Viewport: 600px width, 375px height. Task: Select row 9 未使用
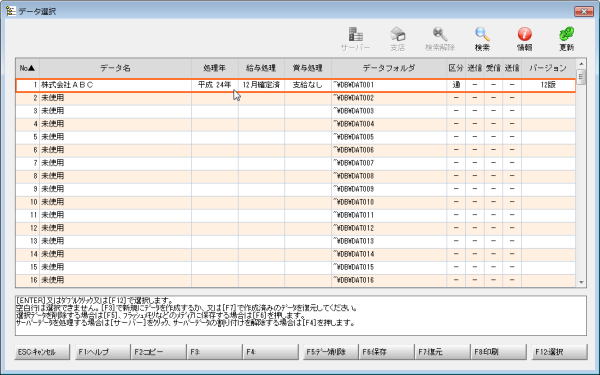(x=295, y=189)
